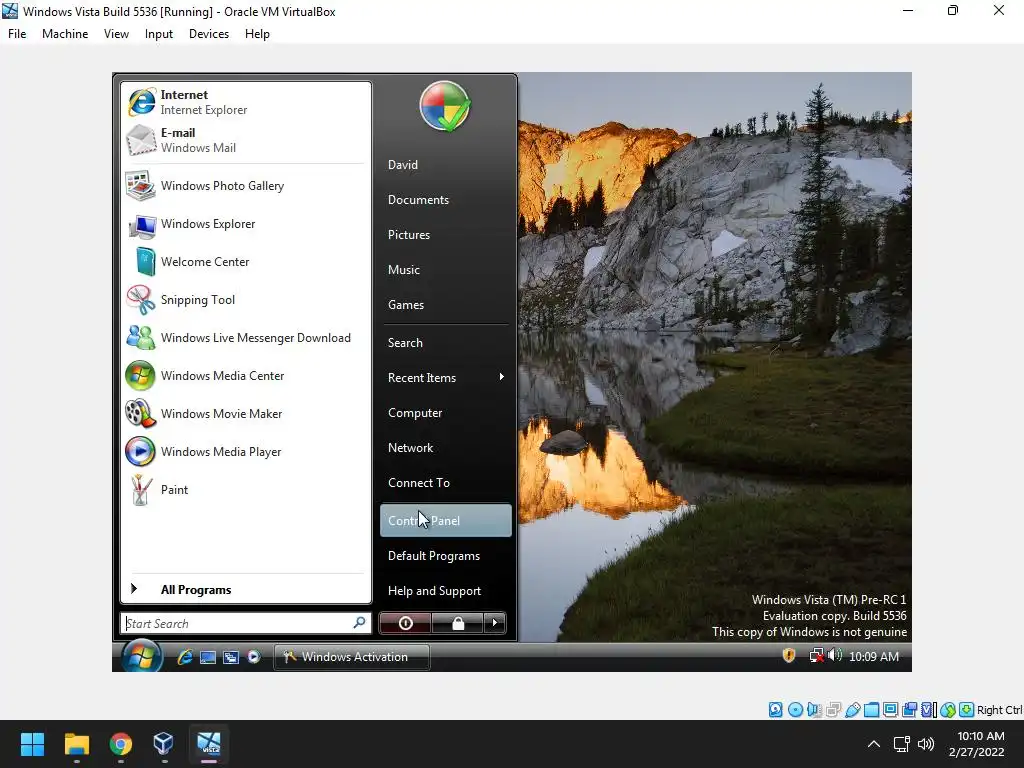Open Paint

click(x=246, y=490)
